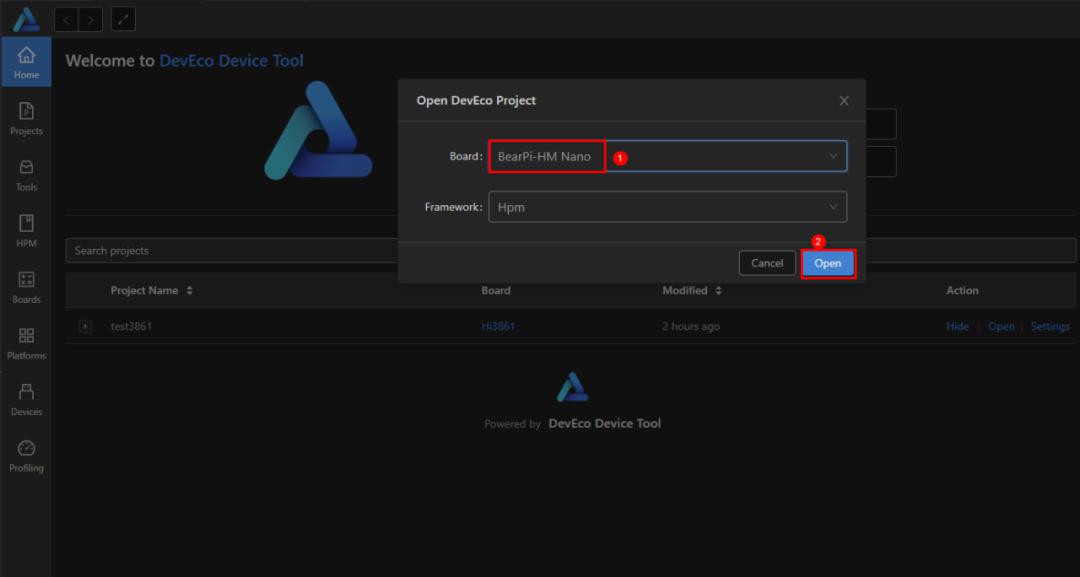
Task: Sort by Modified column arrows
Action: 718,291
